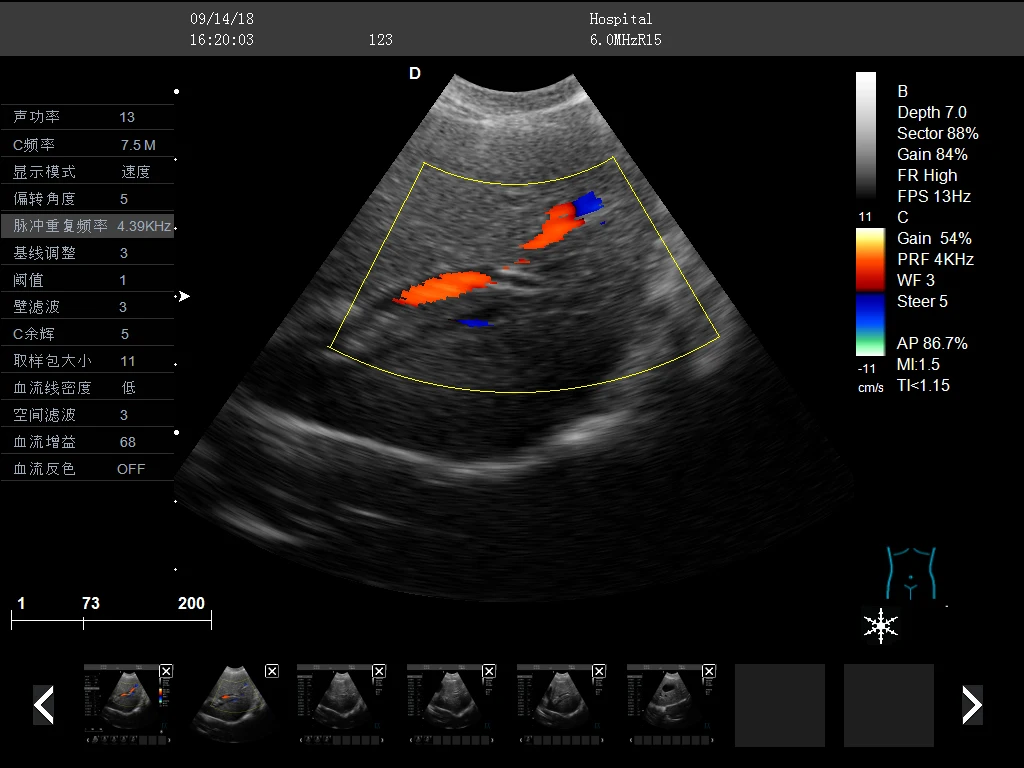Advance thumbnails with the right arrow

pyautogui.click(x=971, y=705)
